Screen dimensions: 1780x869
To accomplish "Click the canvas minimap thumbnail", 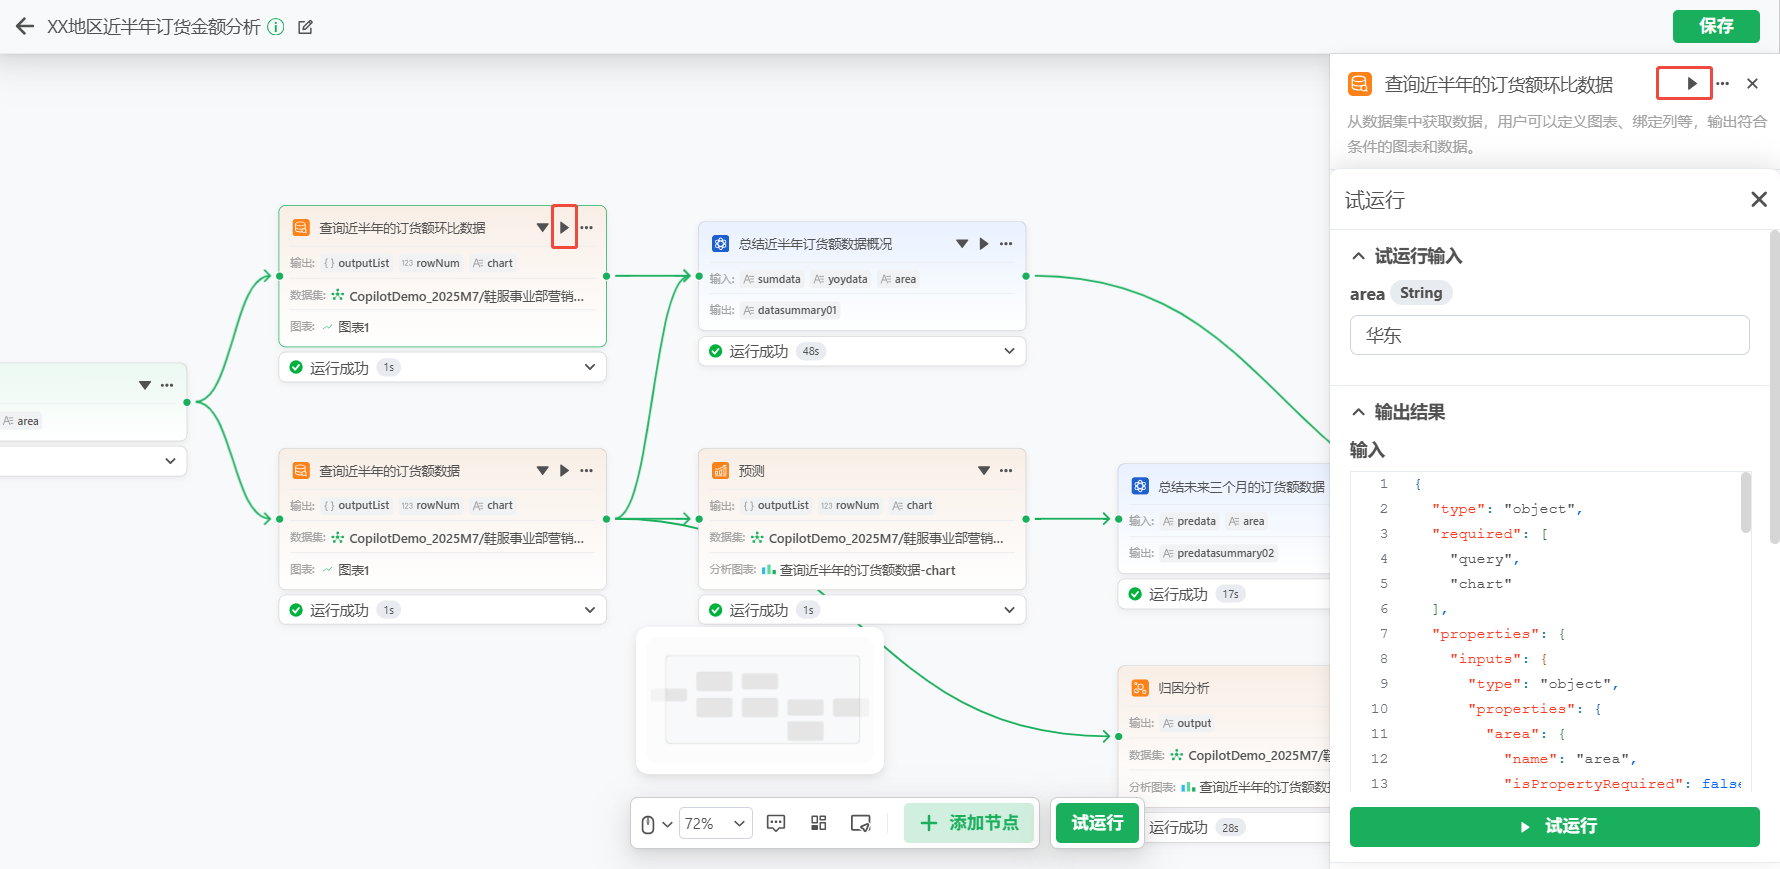I will [x=760, y=700].
